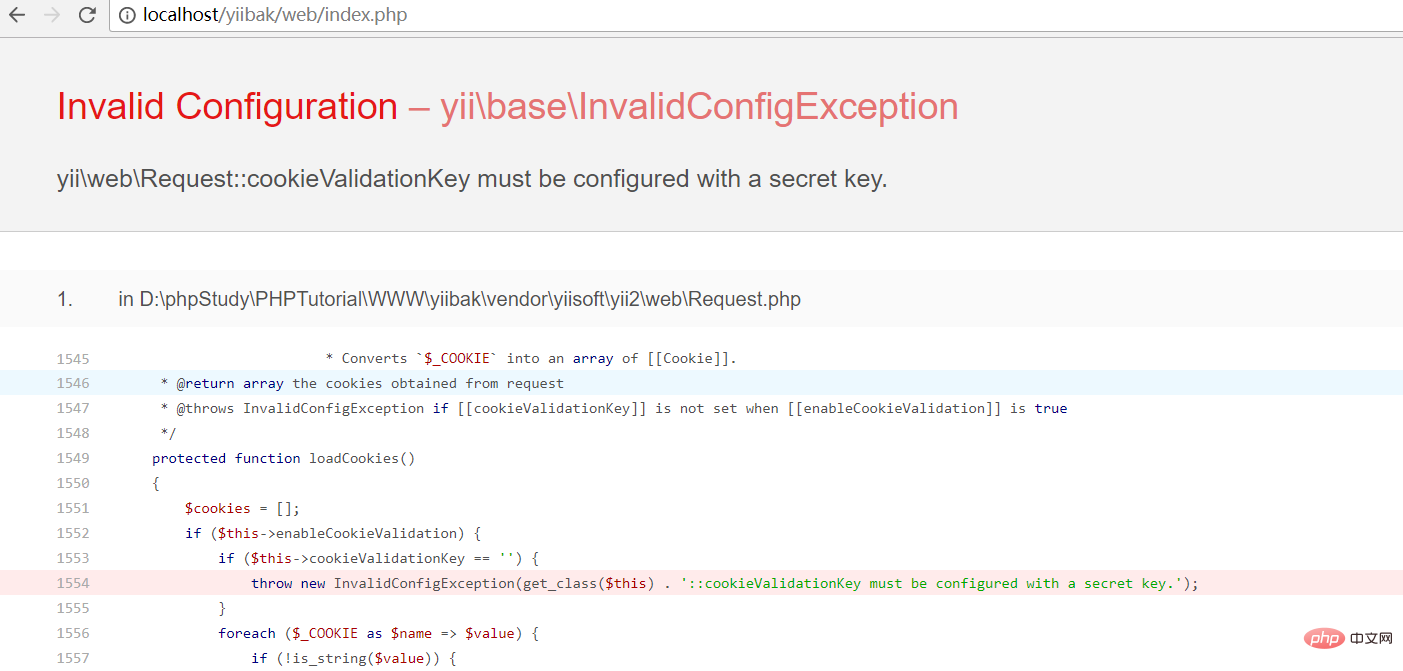Click the "$cookies = [];" code line
The image size is (1403, 671).
coord(242,508)
